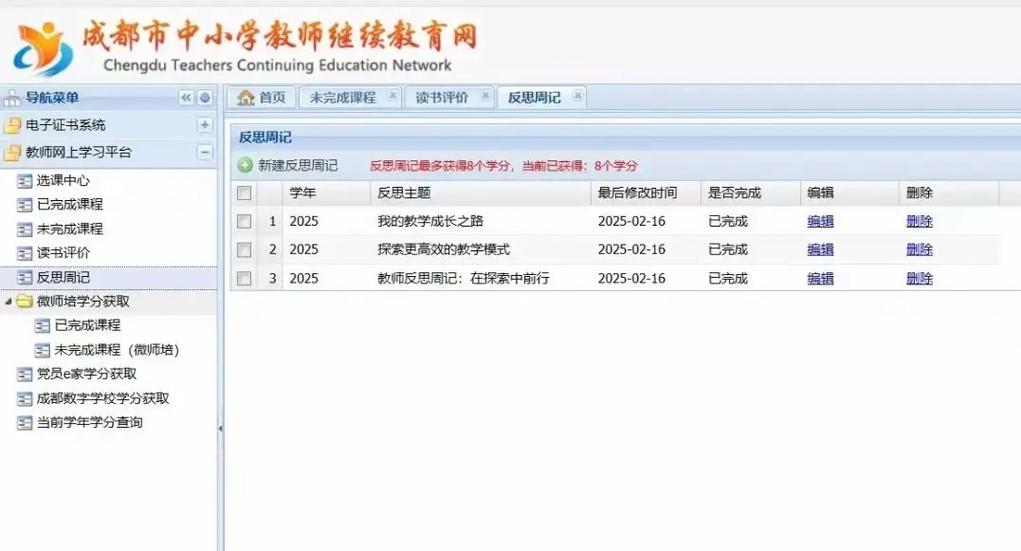
Task: Collapse navigation menu with double-arrow icon
Action: 186,98
